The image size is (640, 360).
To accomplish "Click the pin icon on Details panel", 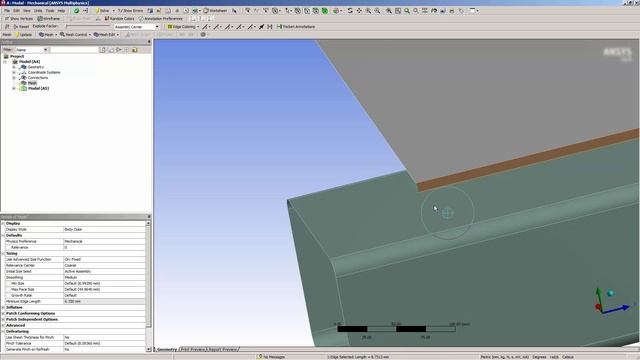I will click(x=149, y=217).
